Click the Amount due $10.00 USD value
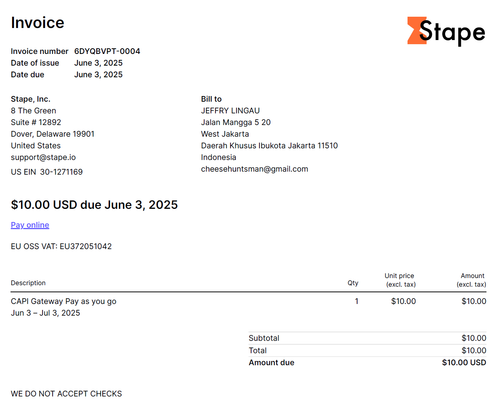Image resolution: width=500 pixels, height=412 pixels. coord(464,363)
